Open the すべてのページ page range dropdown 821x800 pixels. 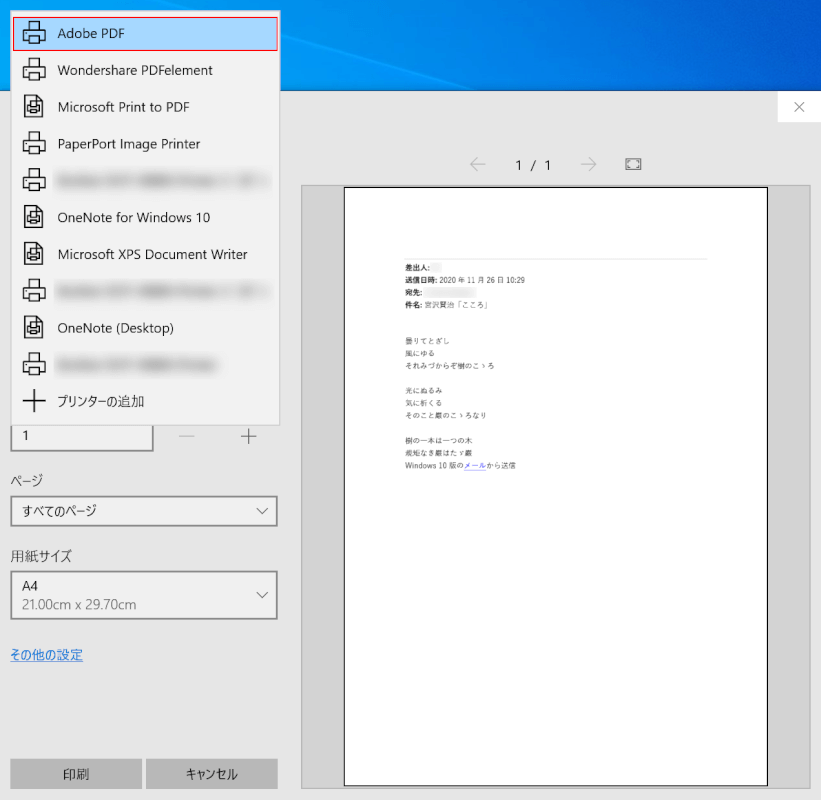[143, 511]
